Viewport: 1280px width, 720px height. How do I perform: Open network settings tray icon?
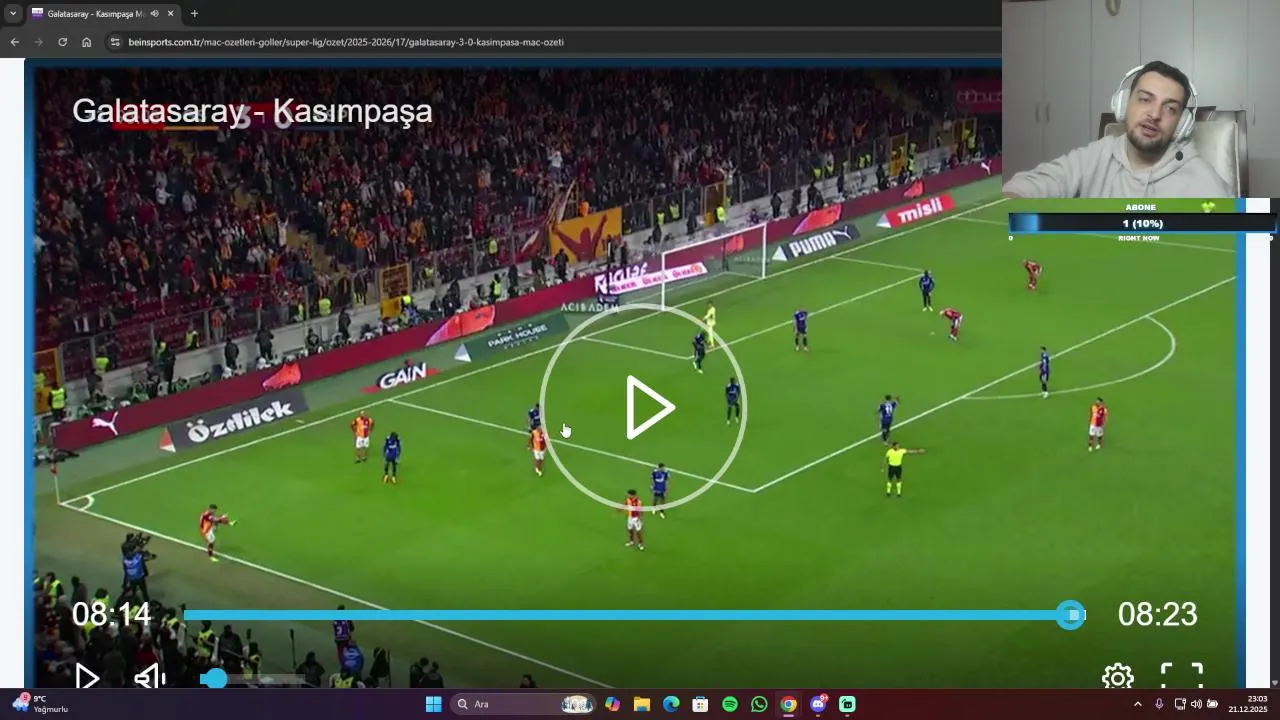click(x=1180, y=704)
